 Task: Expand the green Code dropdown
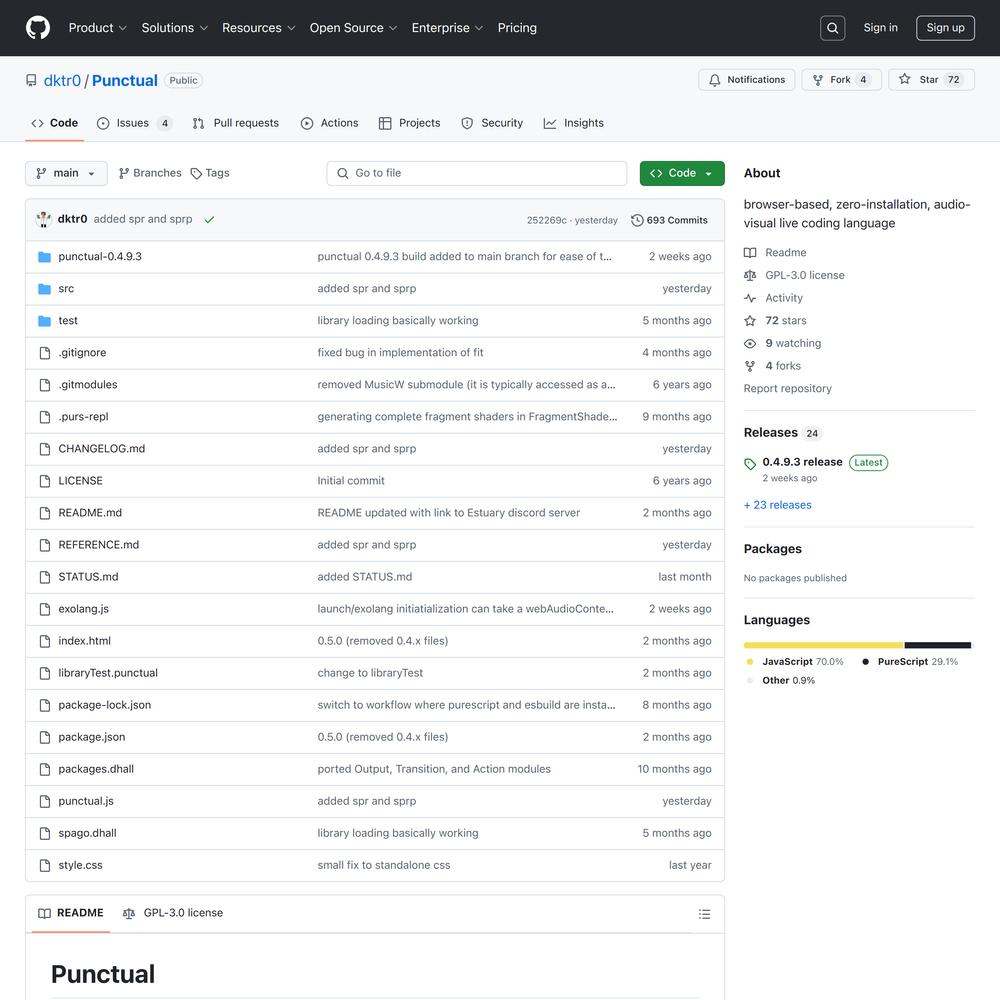(682, 173)
